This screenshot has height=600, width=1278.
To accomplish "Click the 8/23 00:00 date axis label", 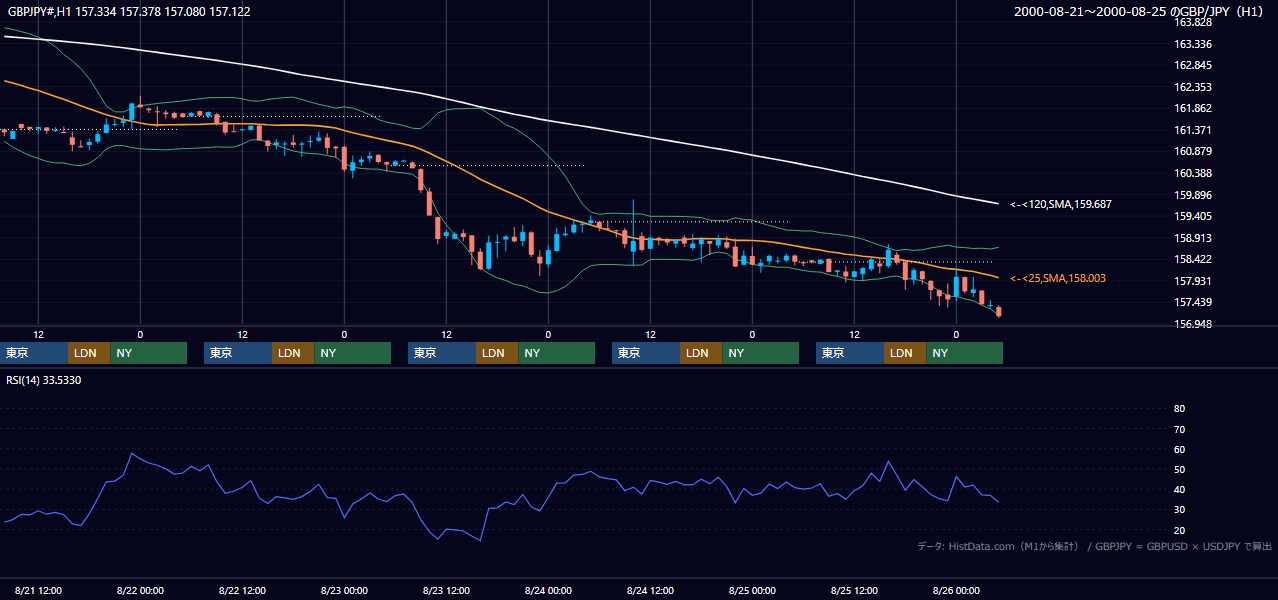I will pyautogui.click(x=345, y=591).
